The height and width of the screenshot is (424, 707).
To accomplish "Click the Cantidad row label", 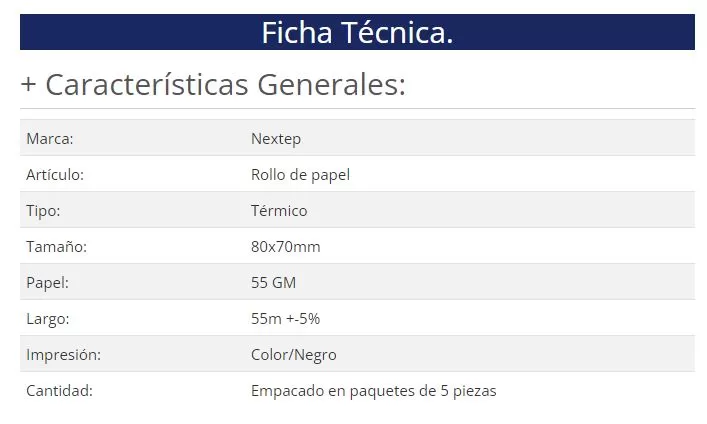I will pos(59,390).
